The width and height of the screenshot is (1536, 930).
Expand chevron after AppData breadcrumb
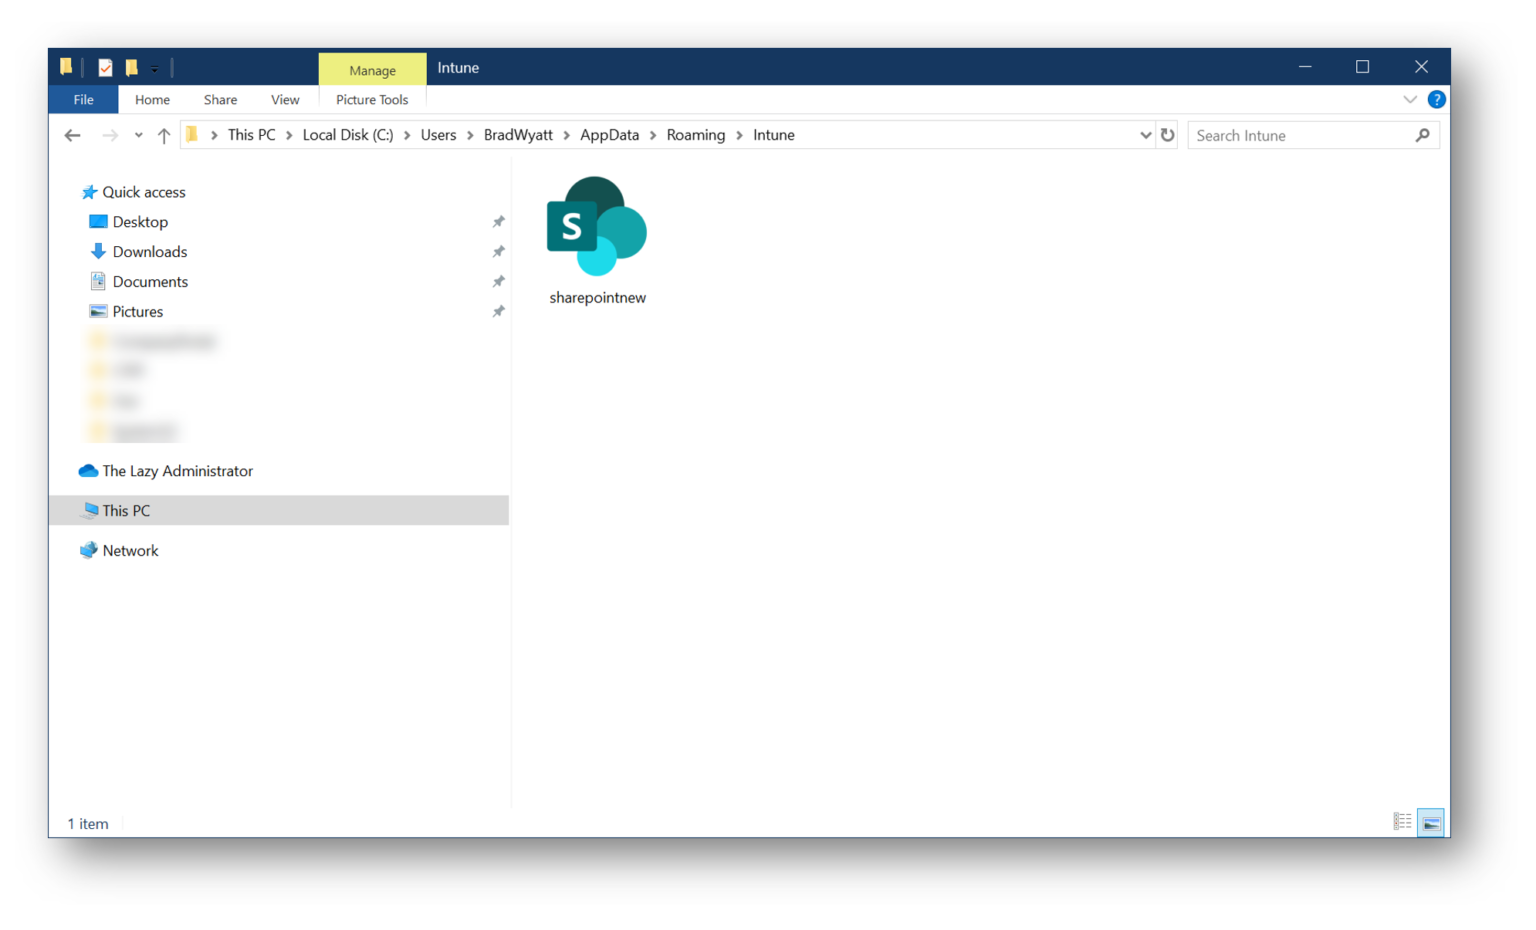(x=653, y=135)
